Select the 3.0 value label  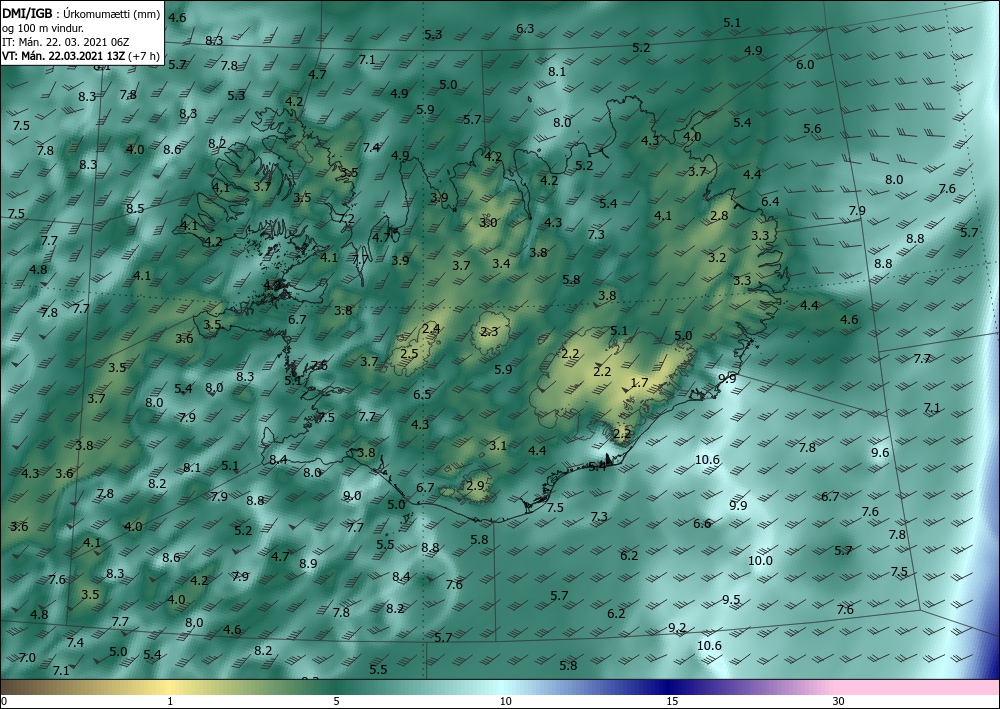(x=489, y=223)
